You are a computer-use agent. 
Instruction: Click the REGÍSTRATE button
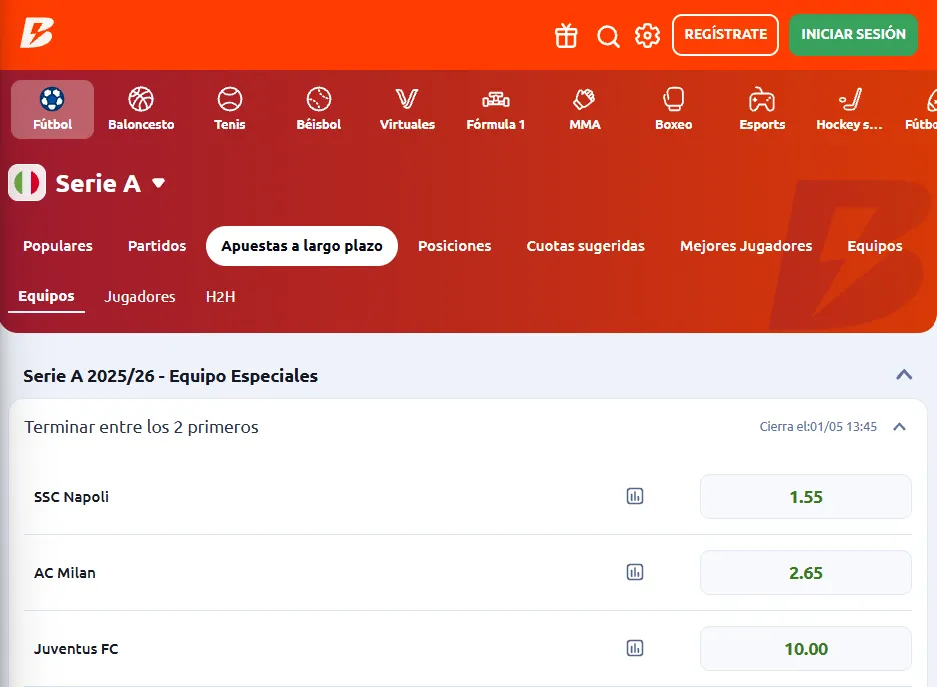[725, 35]
